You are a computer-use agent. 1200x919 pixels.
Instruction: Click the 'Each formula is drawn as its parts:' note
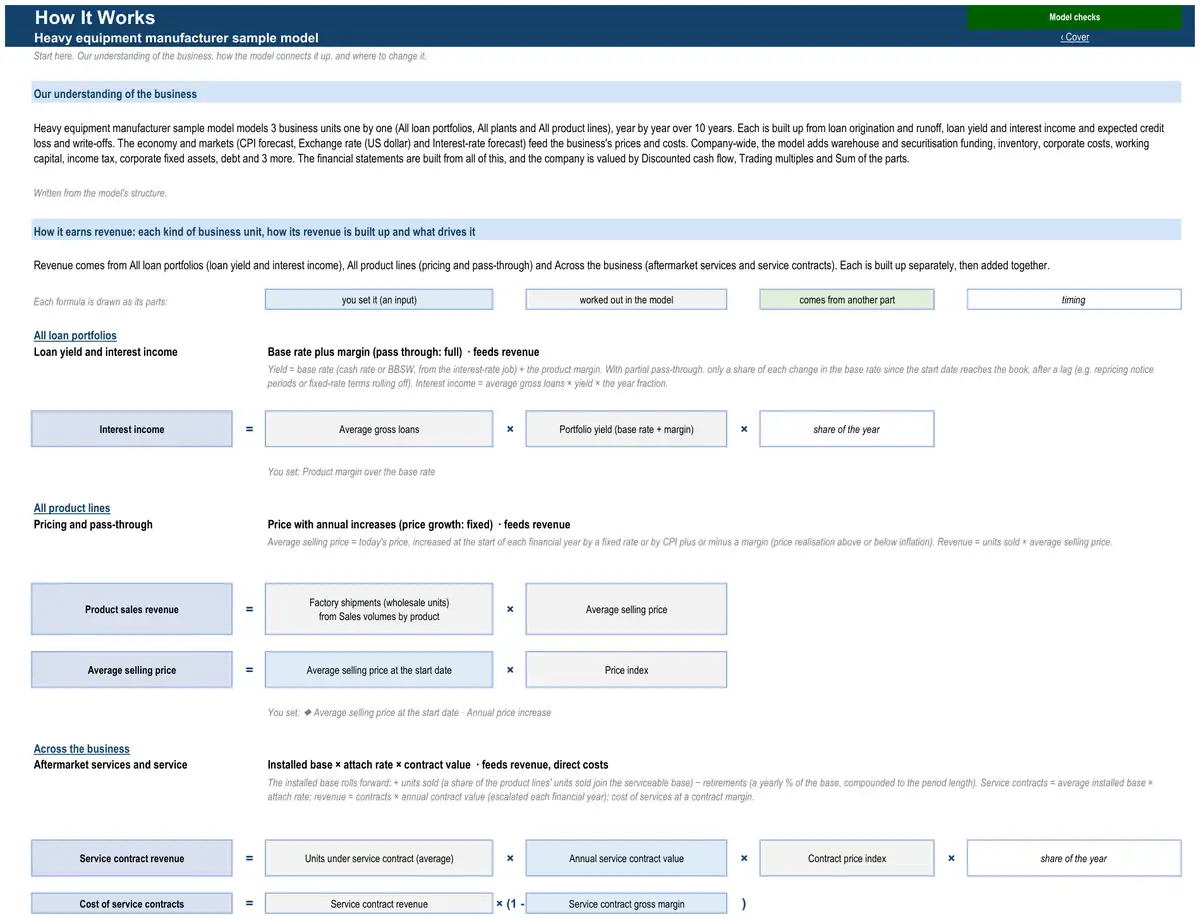click(101, 301)
